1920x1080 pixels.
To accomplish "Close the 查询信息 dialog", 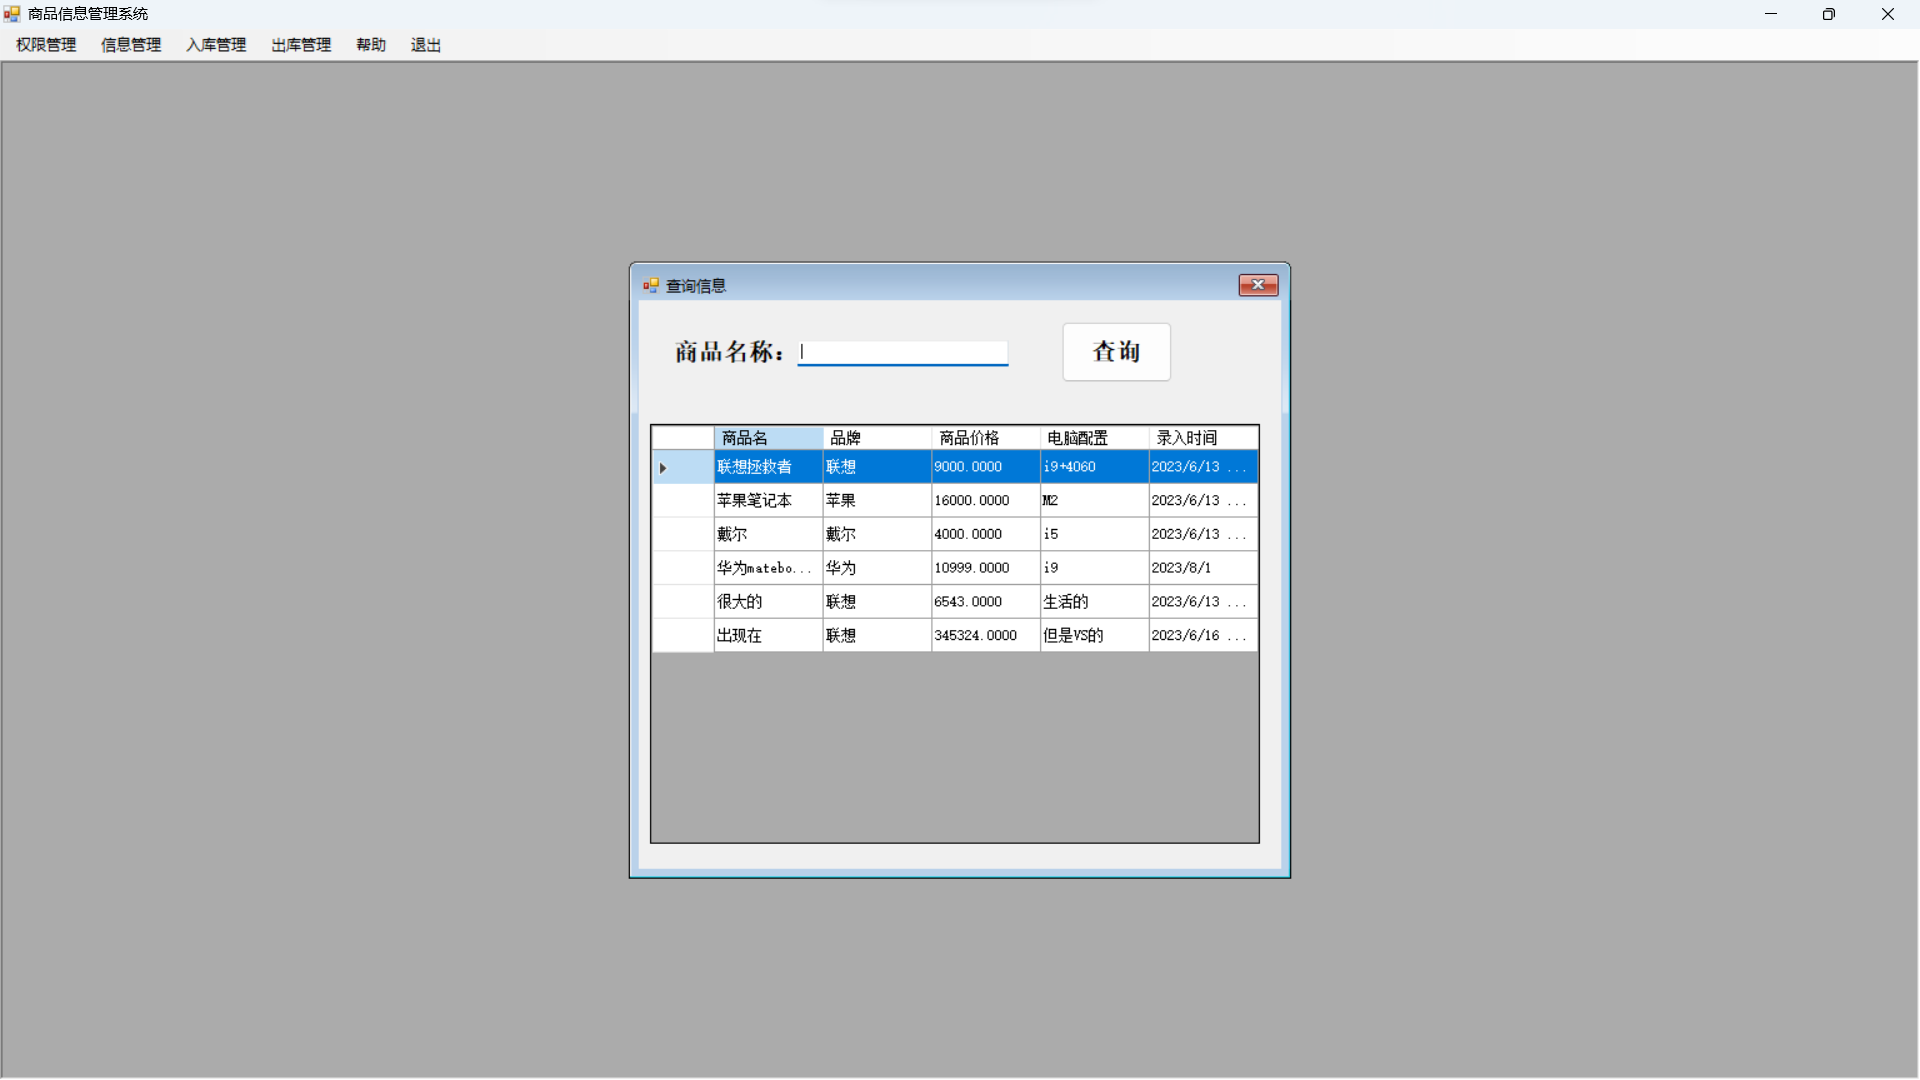I will [1258, 285].
